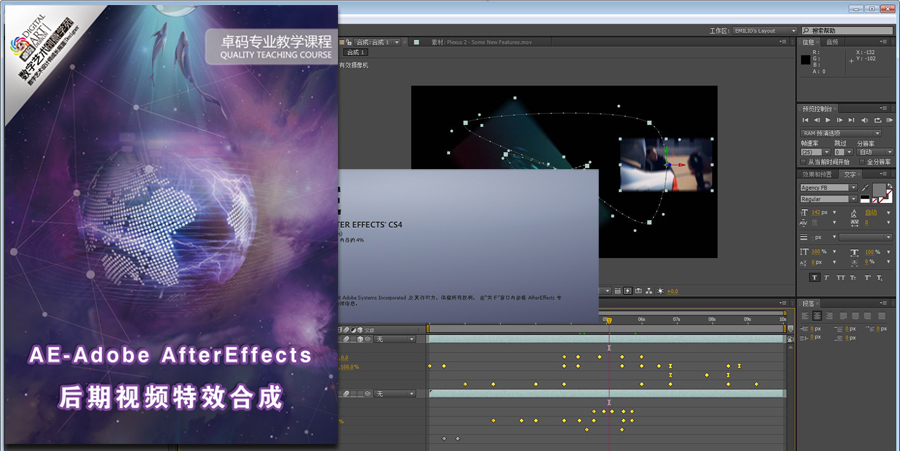Enable All Caps text style
This screenshot has width=900, height=451.
tap(840, 277)
